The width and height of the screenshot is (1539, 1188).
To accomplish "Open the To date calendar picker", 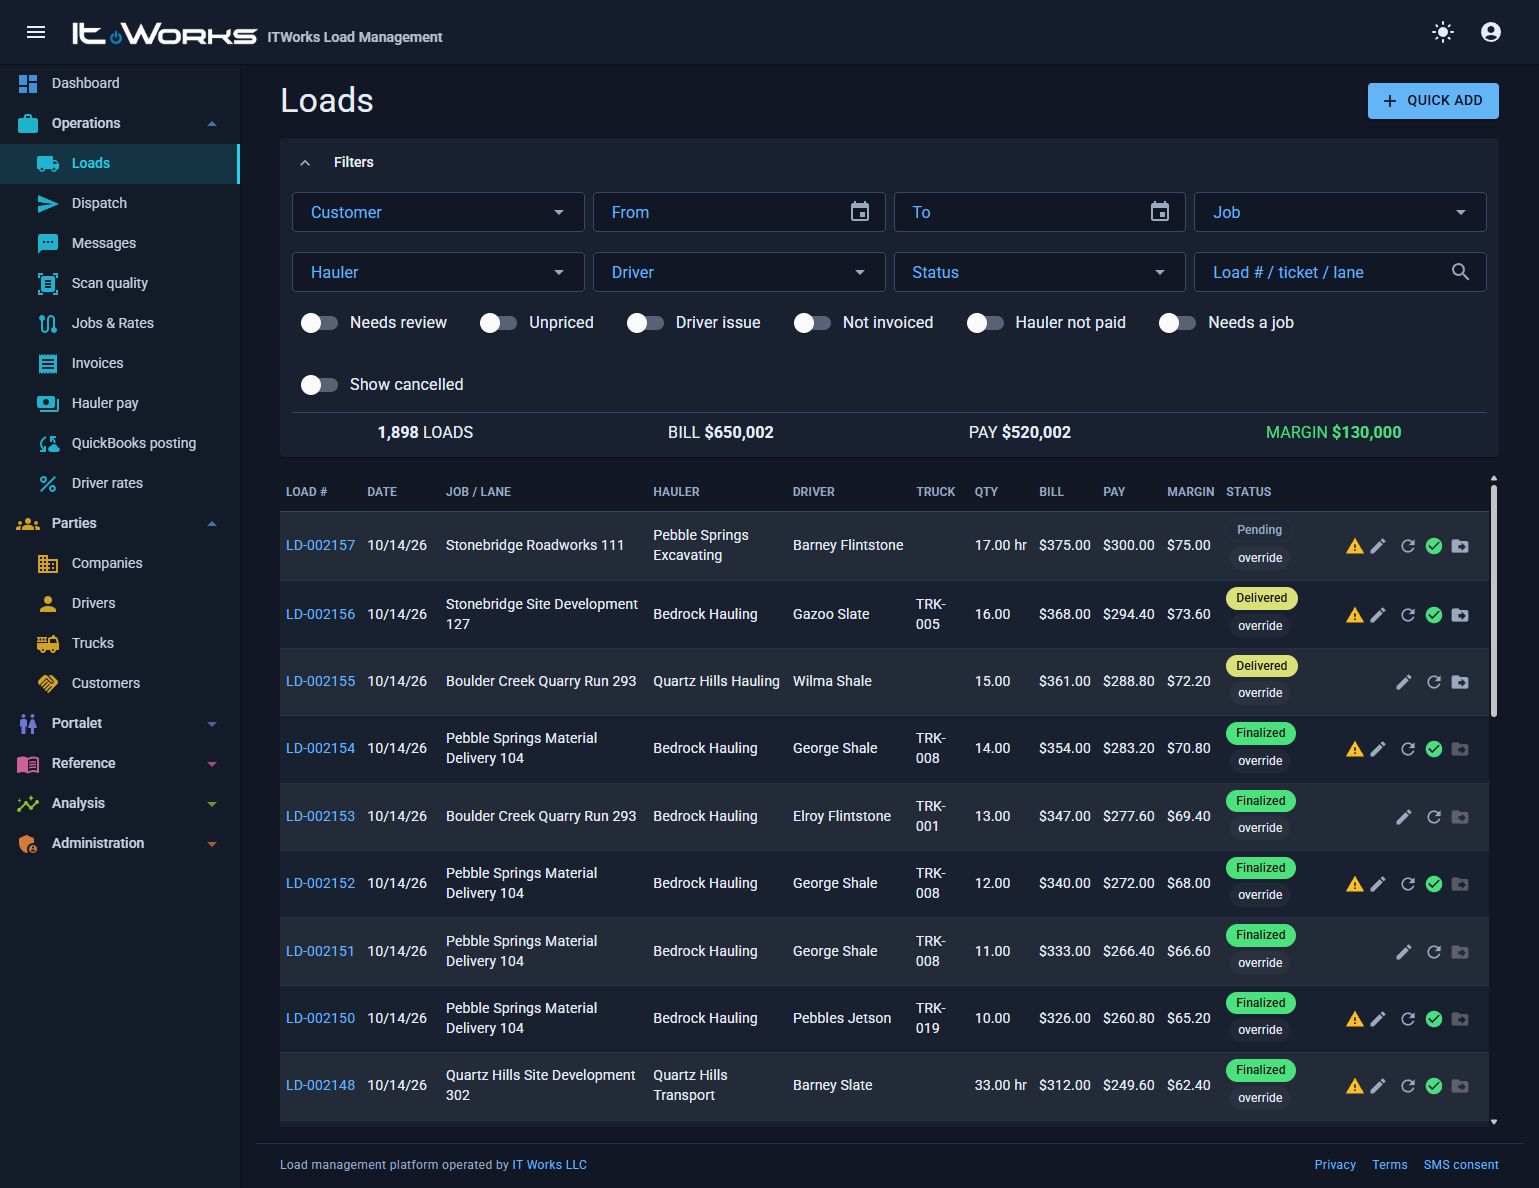I will (1160, 212).
